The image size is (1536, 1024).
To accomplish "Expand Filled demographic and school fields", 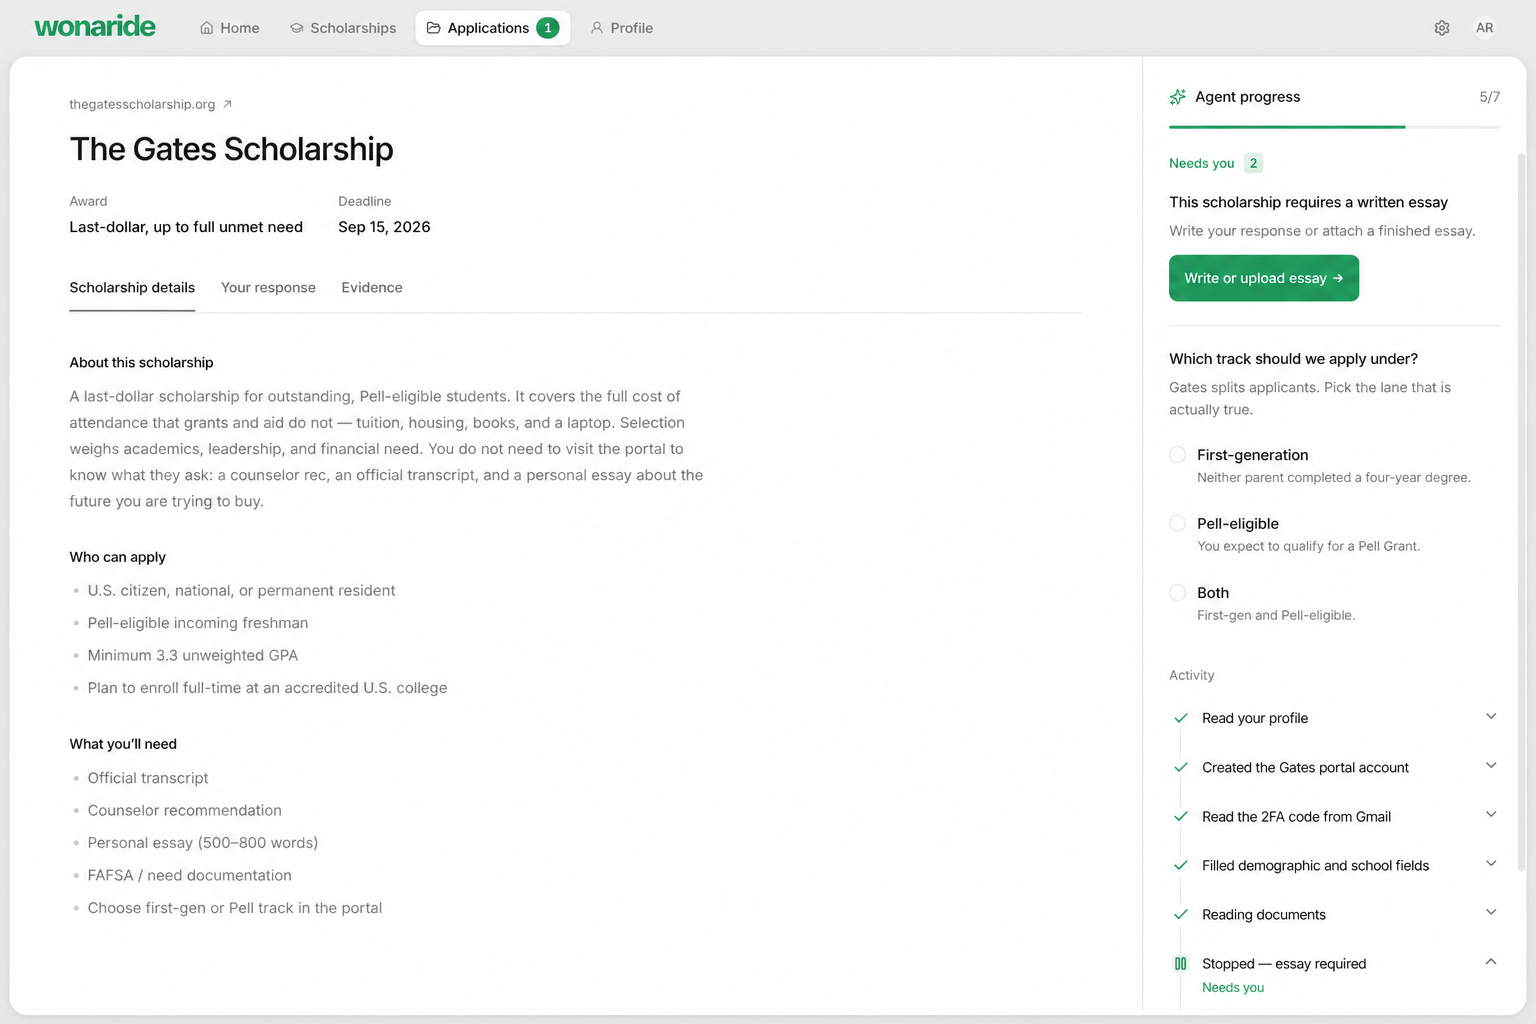I will (1491, 864).
